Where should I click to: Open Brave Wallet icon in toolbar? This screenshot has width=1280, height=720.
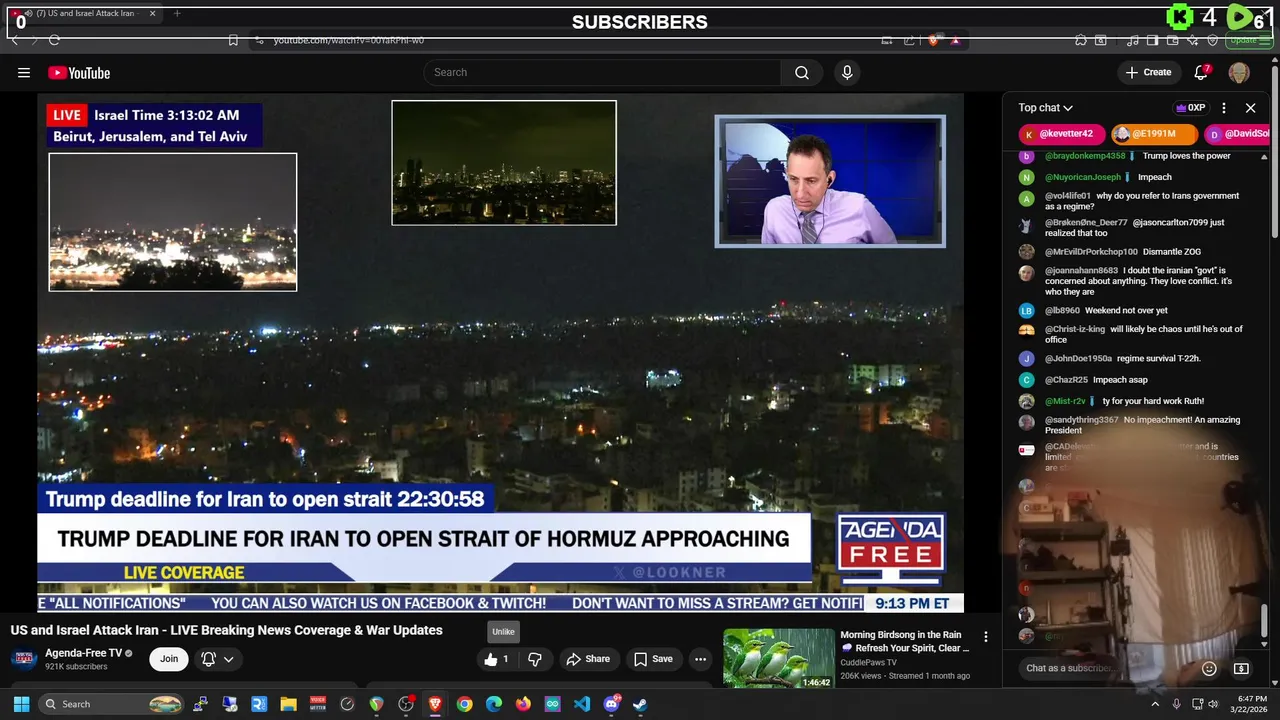(1173, 40)
